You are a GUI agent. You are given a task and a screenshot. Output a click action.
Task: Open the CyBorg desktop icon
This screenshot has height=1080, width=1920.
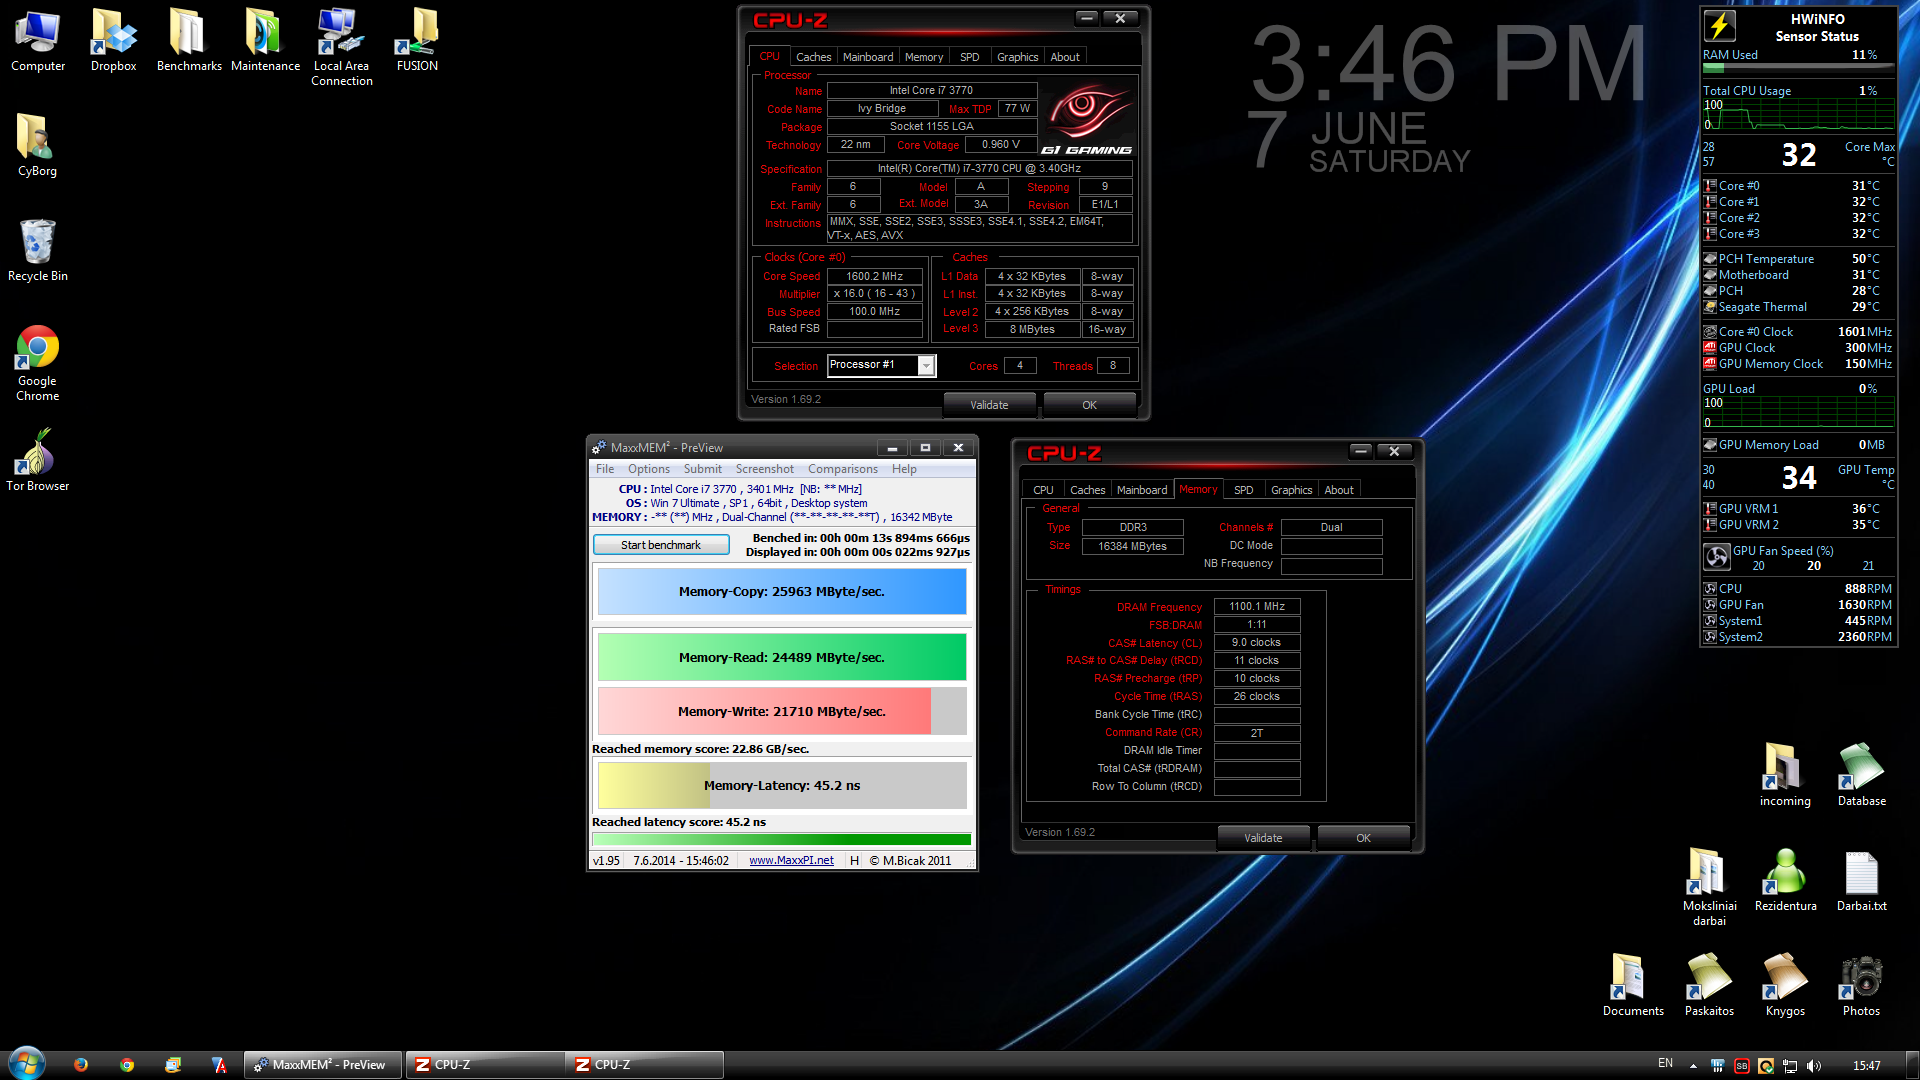tap(37, 145)
